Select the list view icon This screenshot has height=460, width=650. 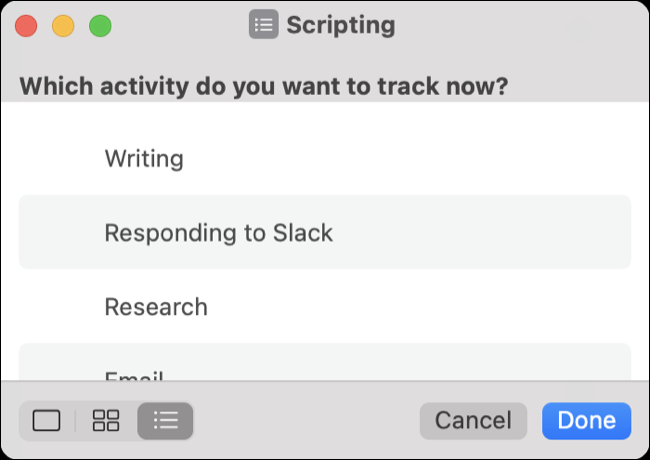click(x=165, y=421)
